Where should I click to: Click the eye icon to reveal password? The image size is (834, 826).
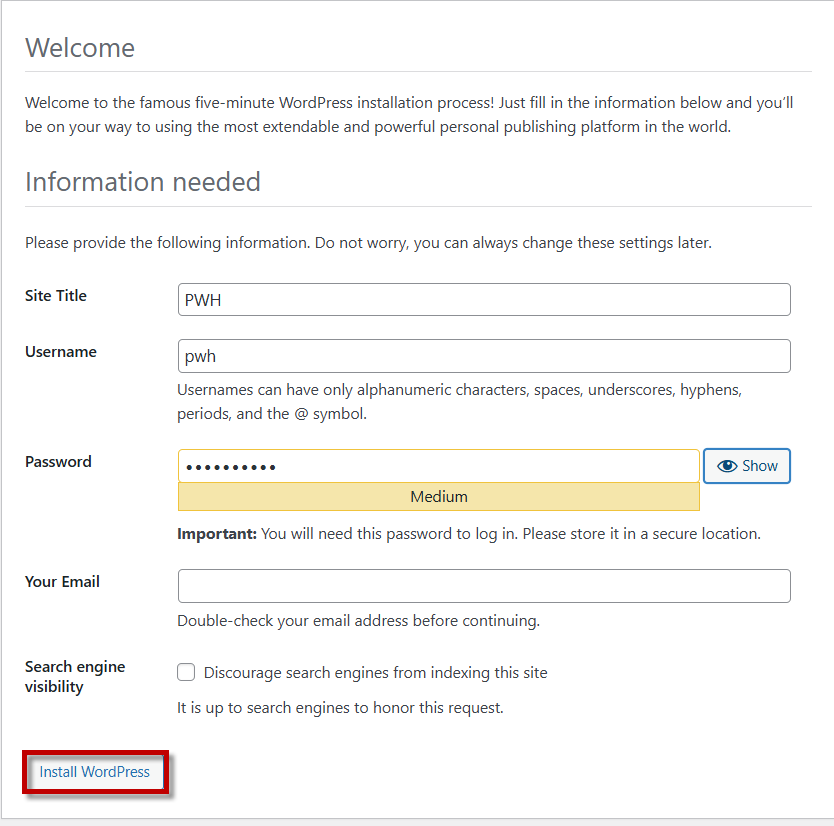[727, 466]
